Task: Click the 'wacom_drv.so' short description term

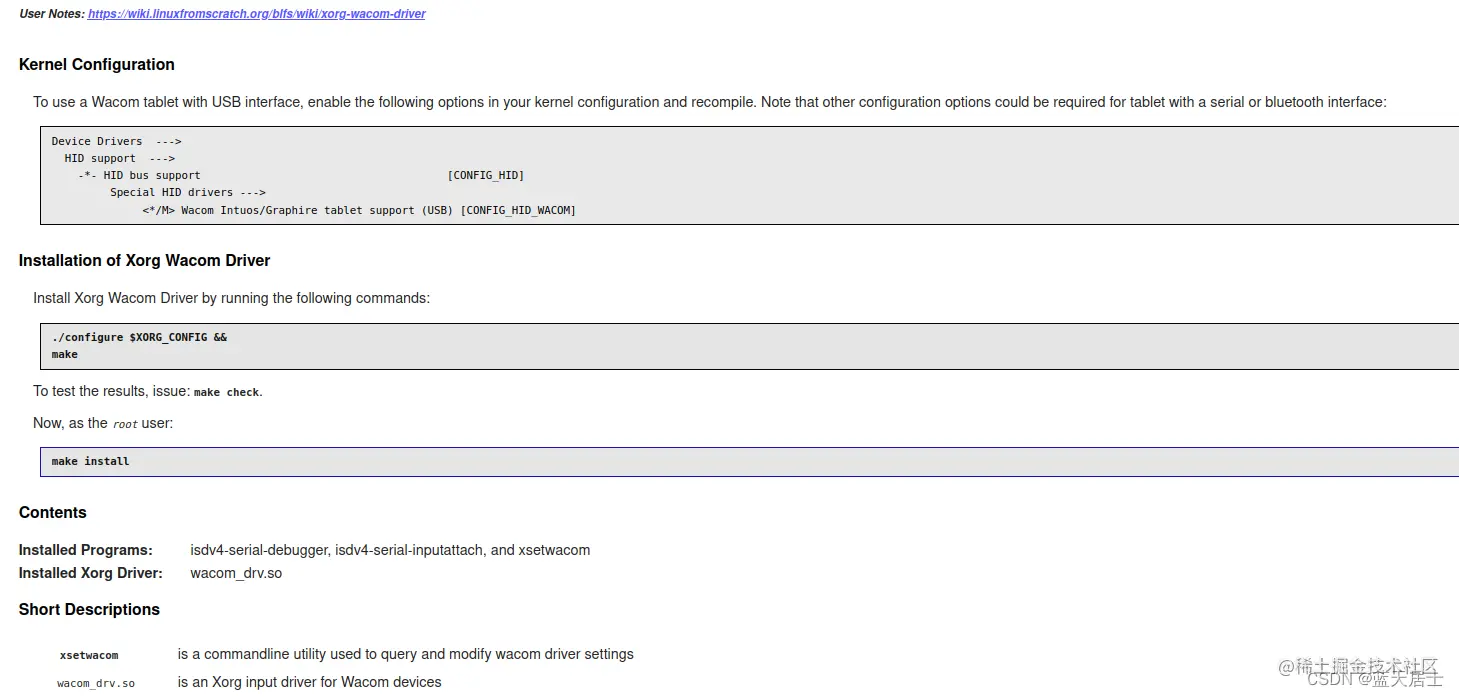Action: [x=96, y=683]
